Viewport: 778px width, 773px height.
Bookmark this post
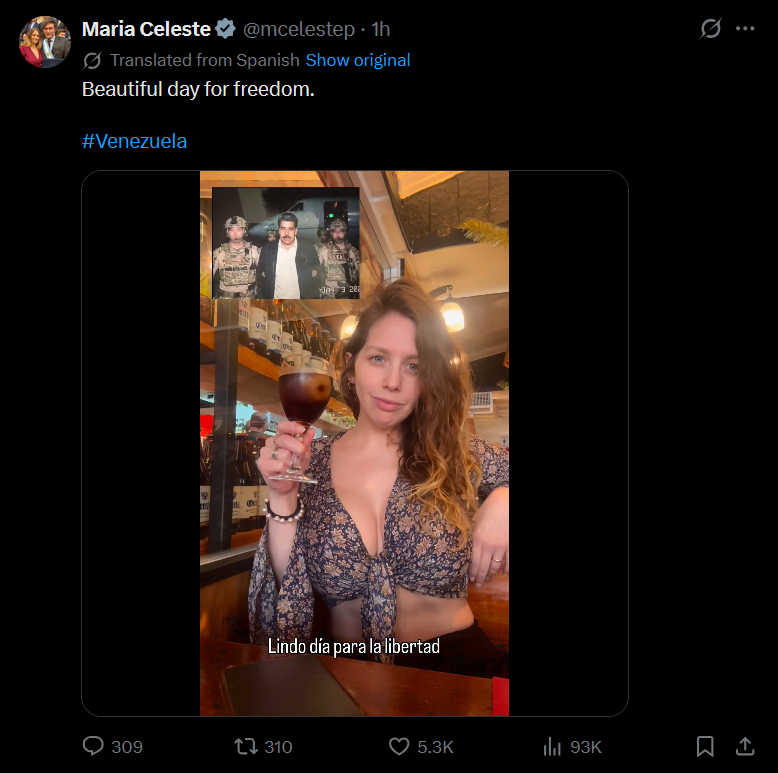point(705,746)
